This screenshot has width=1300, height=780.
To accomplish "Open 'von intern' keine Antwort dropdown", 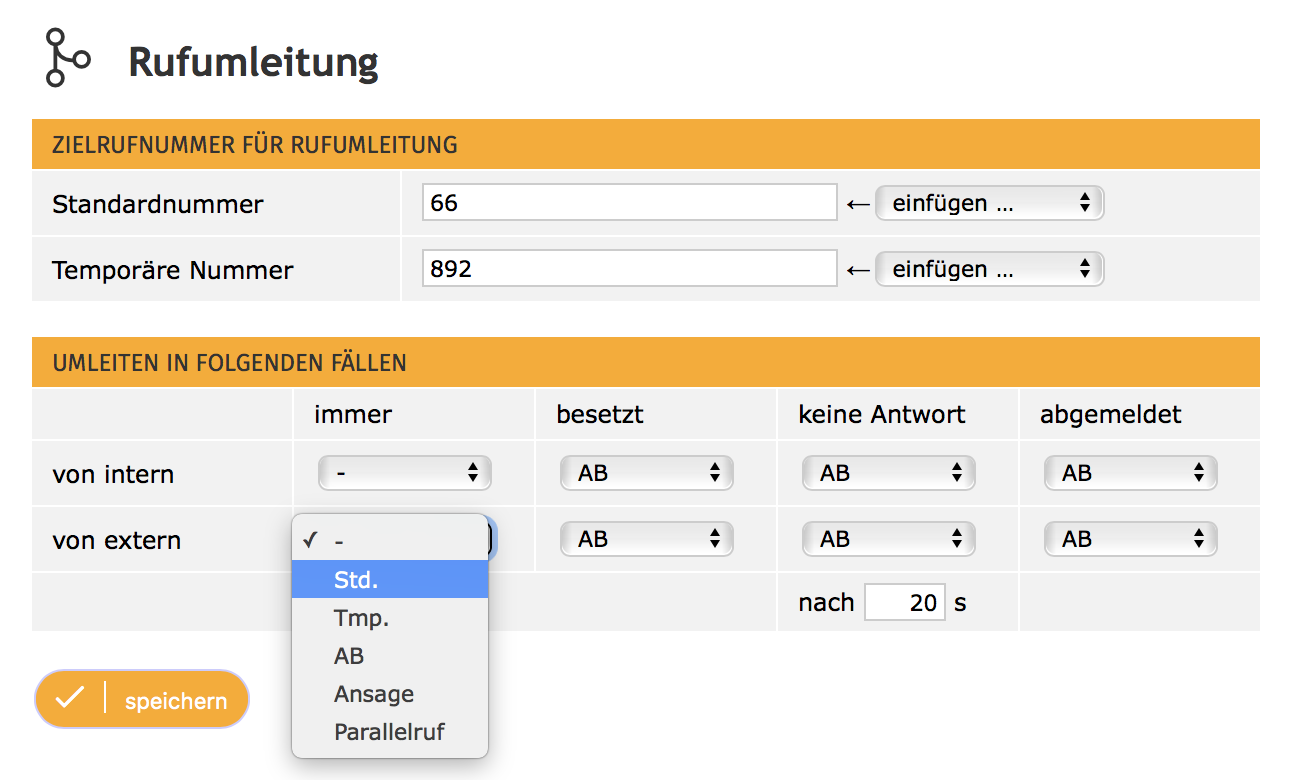I will coord(889,473).
